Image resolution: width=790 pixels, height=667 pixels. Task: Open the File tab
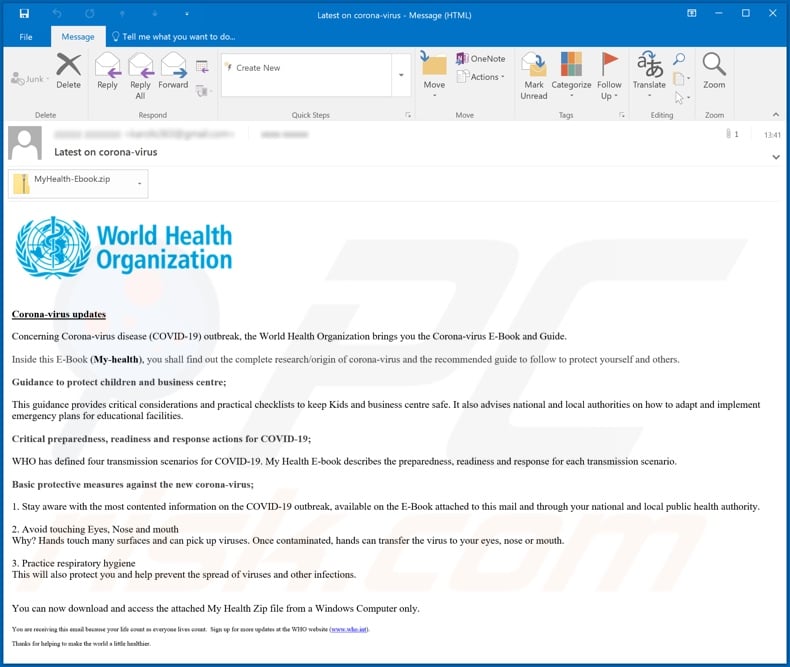point(26,37)
